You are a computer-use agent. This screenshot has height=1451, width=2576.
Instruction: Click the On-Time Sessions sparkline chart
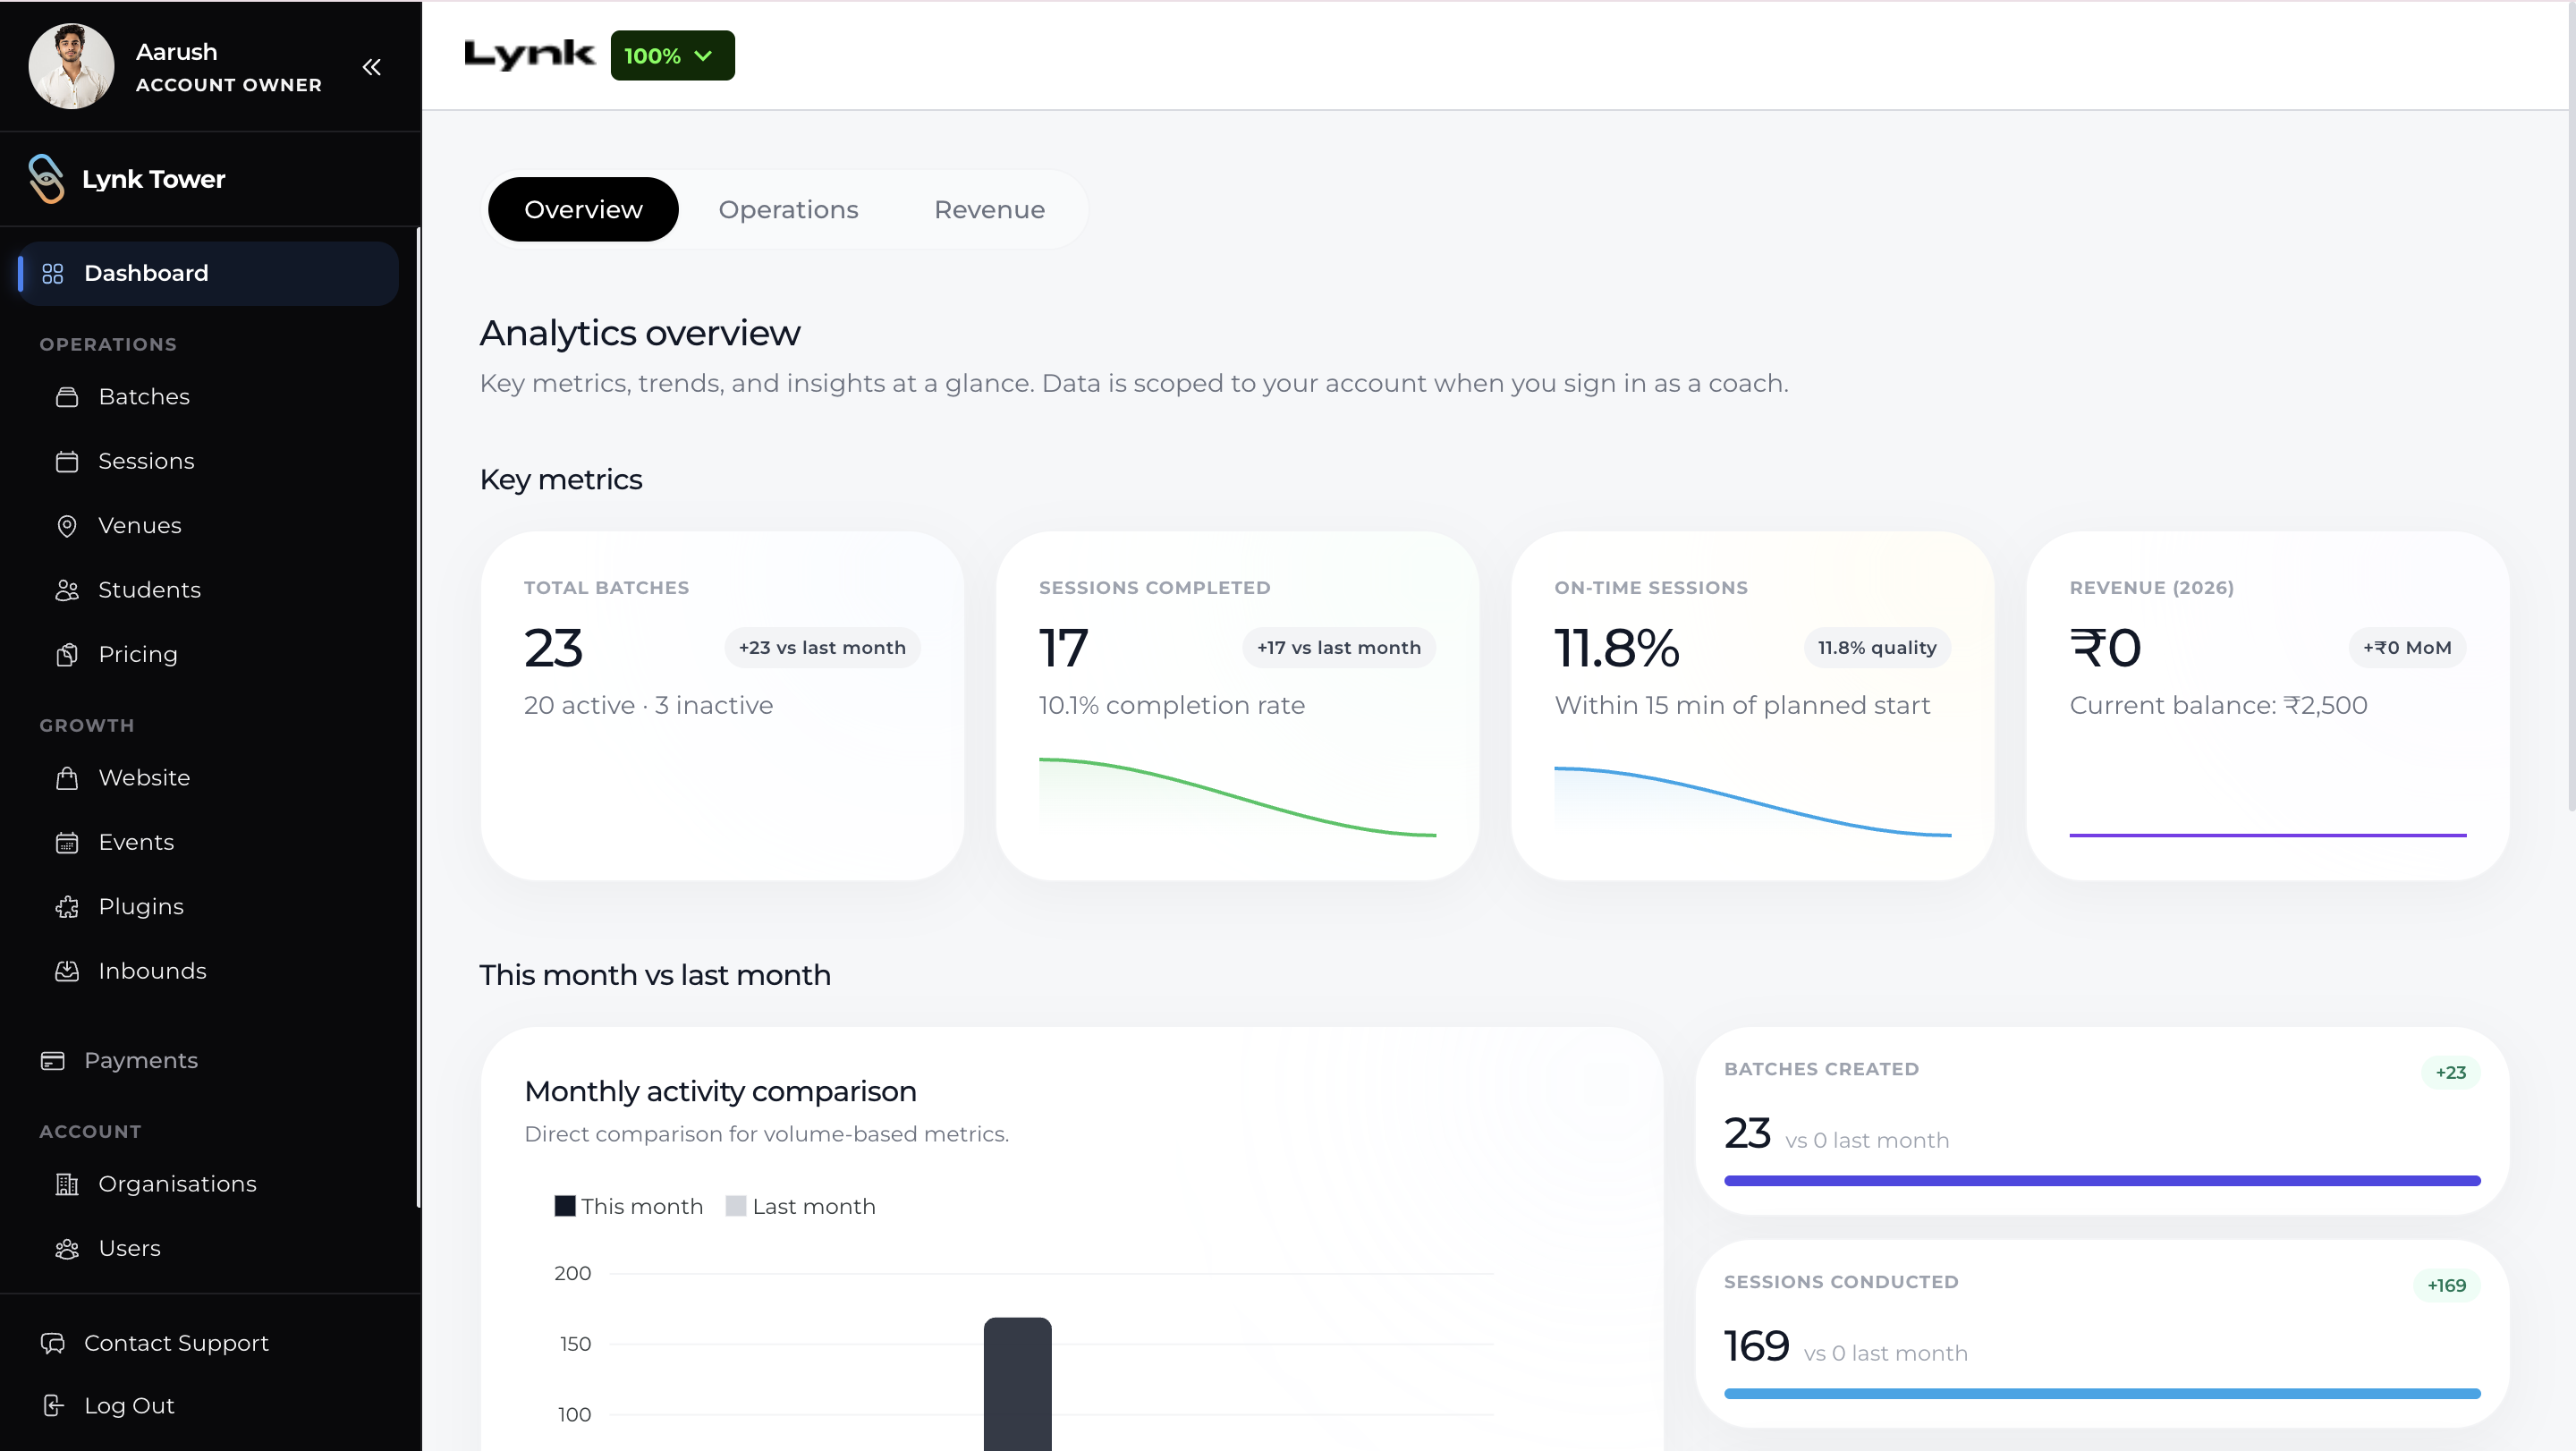1752,800
